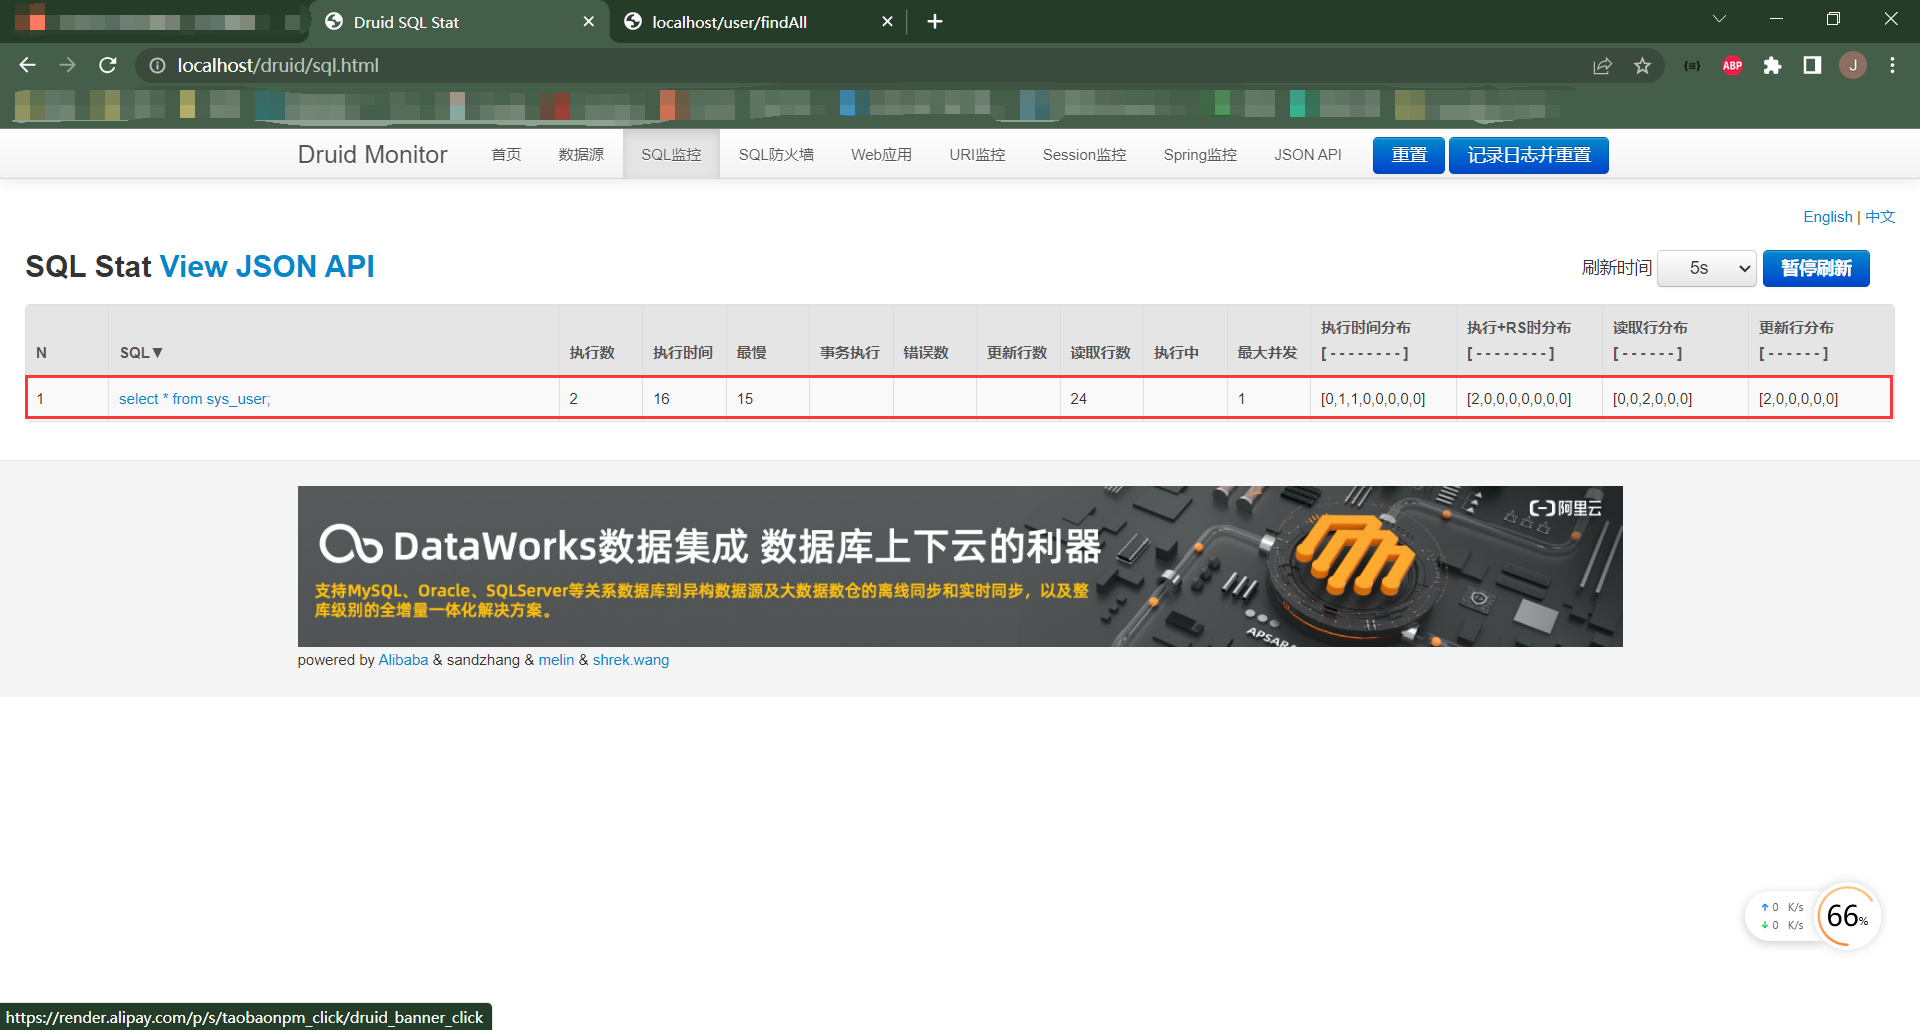Viewport: 1920px width, 1030px height.
Task: Open the browser extensions puzzle icon
Action: tap(1772, 65)
